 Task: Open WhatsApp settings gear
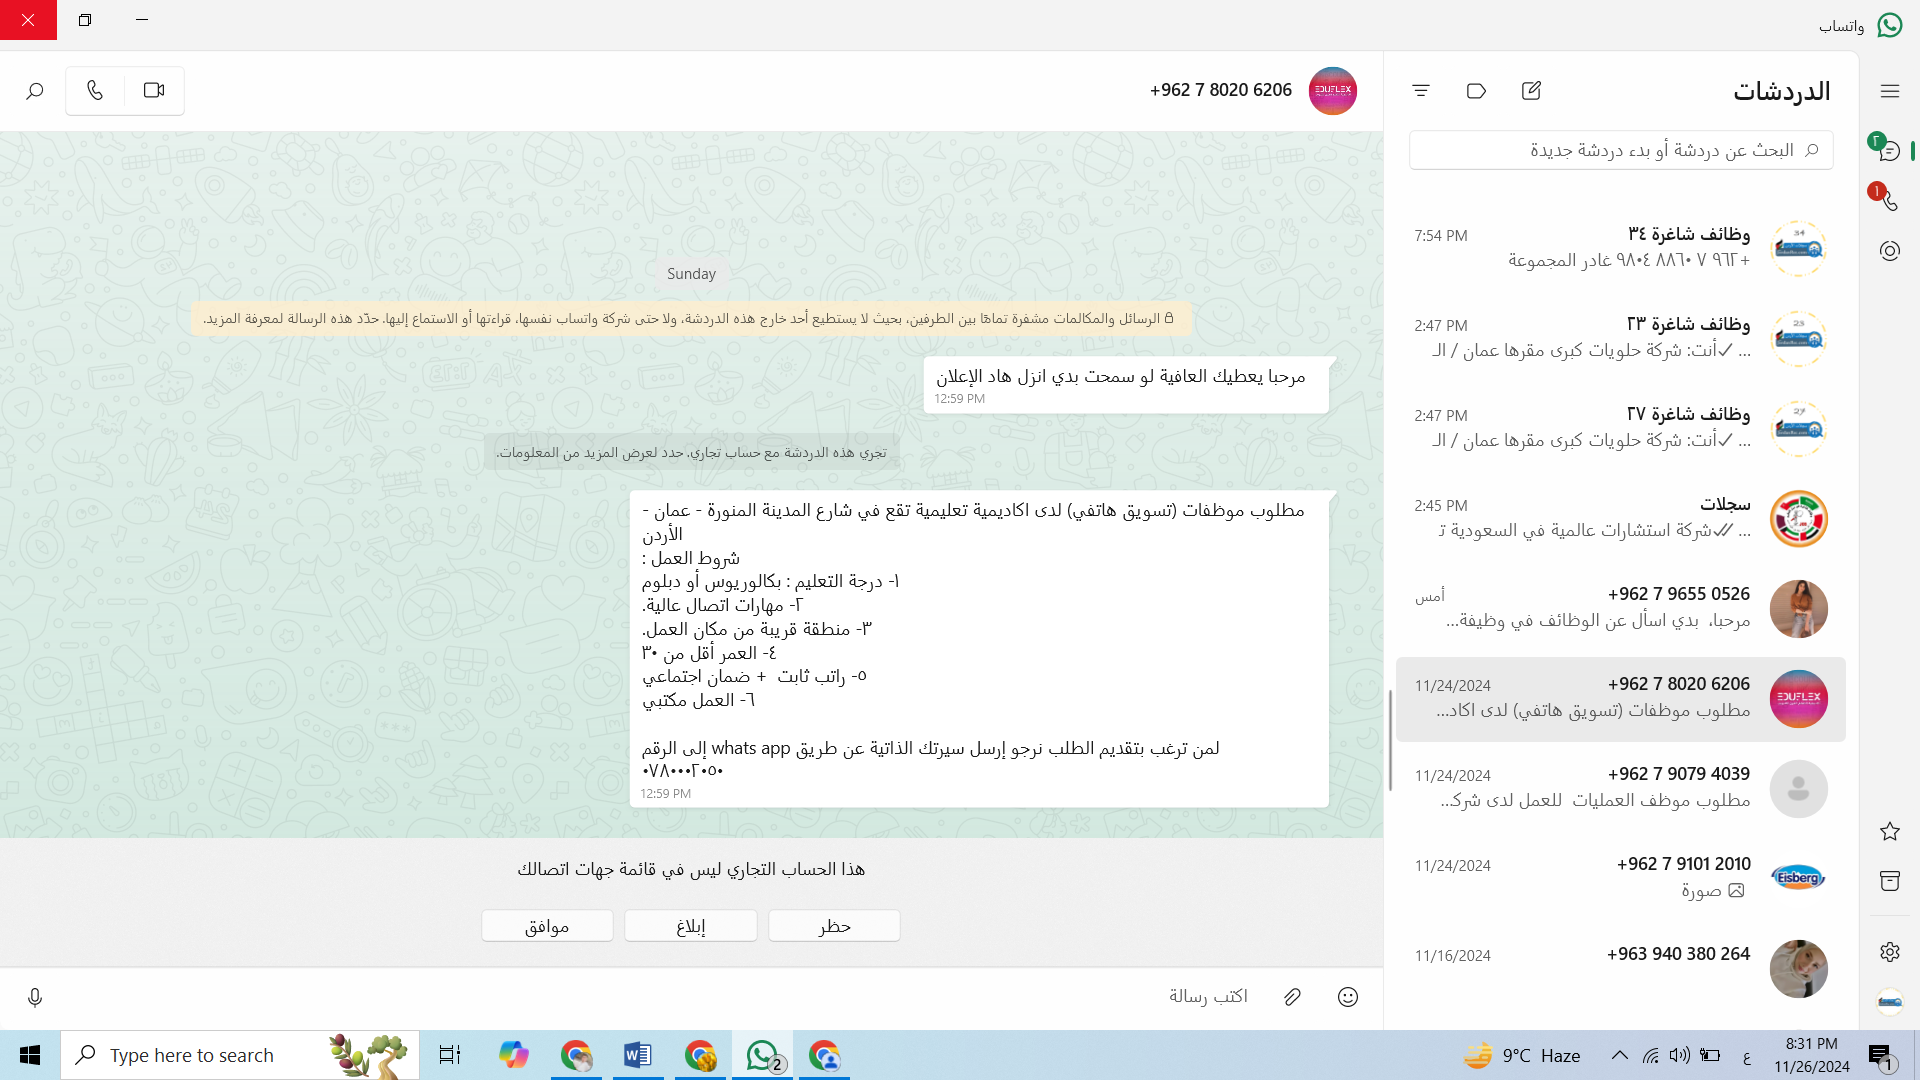(x=1889, y=951)
